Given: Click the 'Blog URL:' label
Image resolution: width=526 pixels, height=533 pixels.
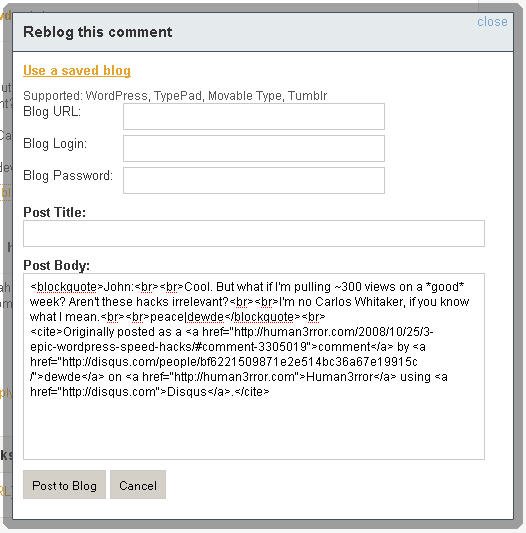Looking at the screenshot, I should (52, 111).
